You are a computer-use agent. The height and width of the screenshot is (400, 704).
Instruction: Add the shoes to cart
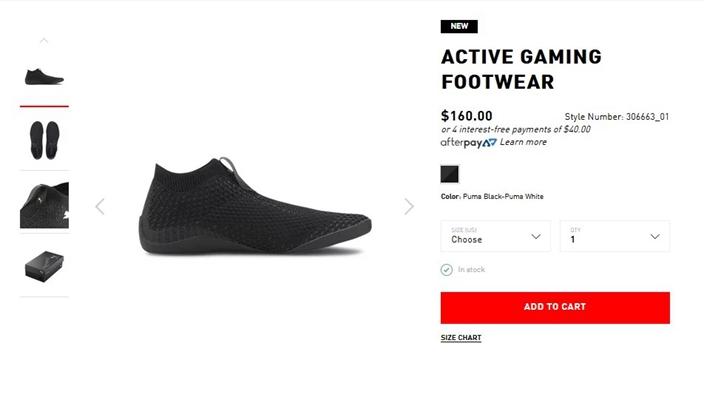click(555, 308)
